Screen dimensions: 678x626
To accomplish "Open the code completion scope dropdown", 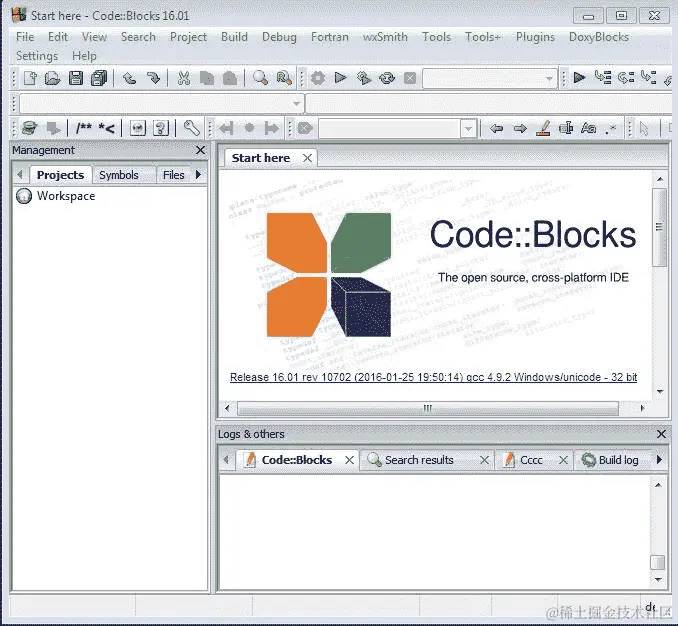I will tap(296, 104).
